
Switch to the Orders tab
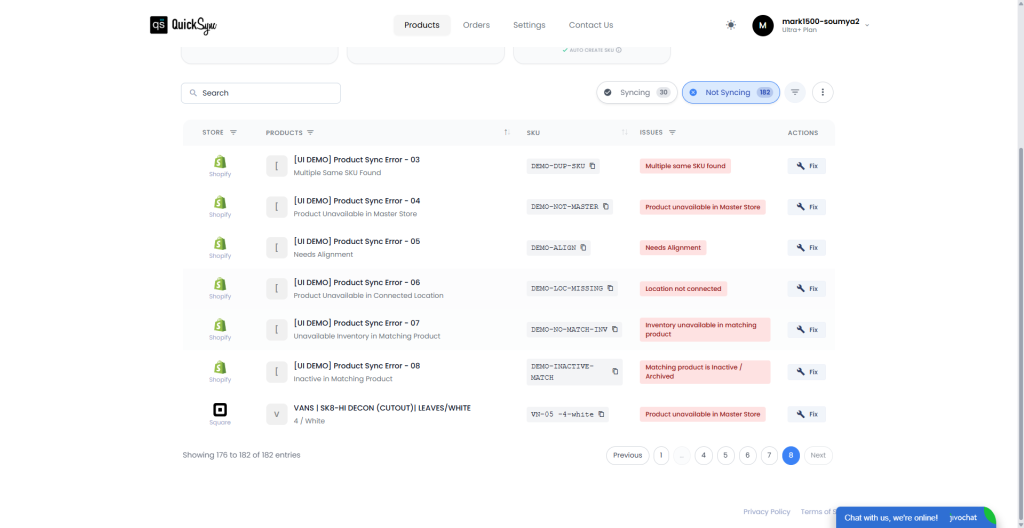476,25
